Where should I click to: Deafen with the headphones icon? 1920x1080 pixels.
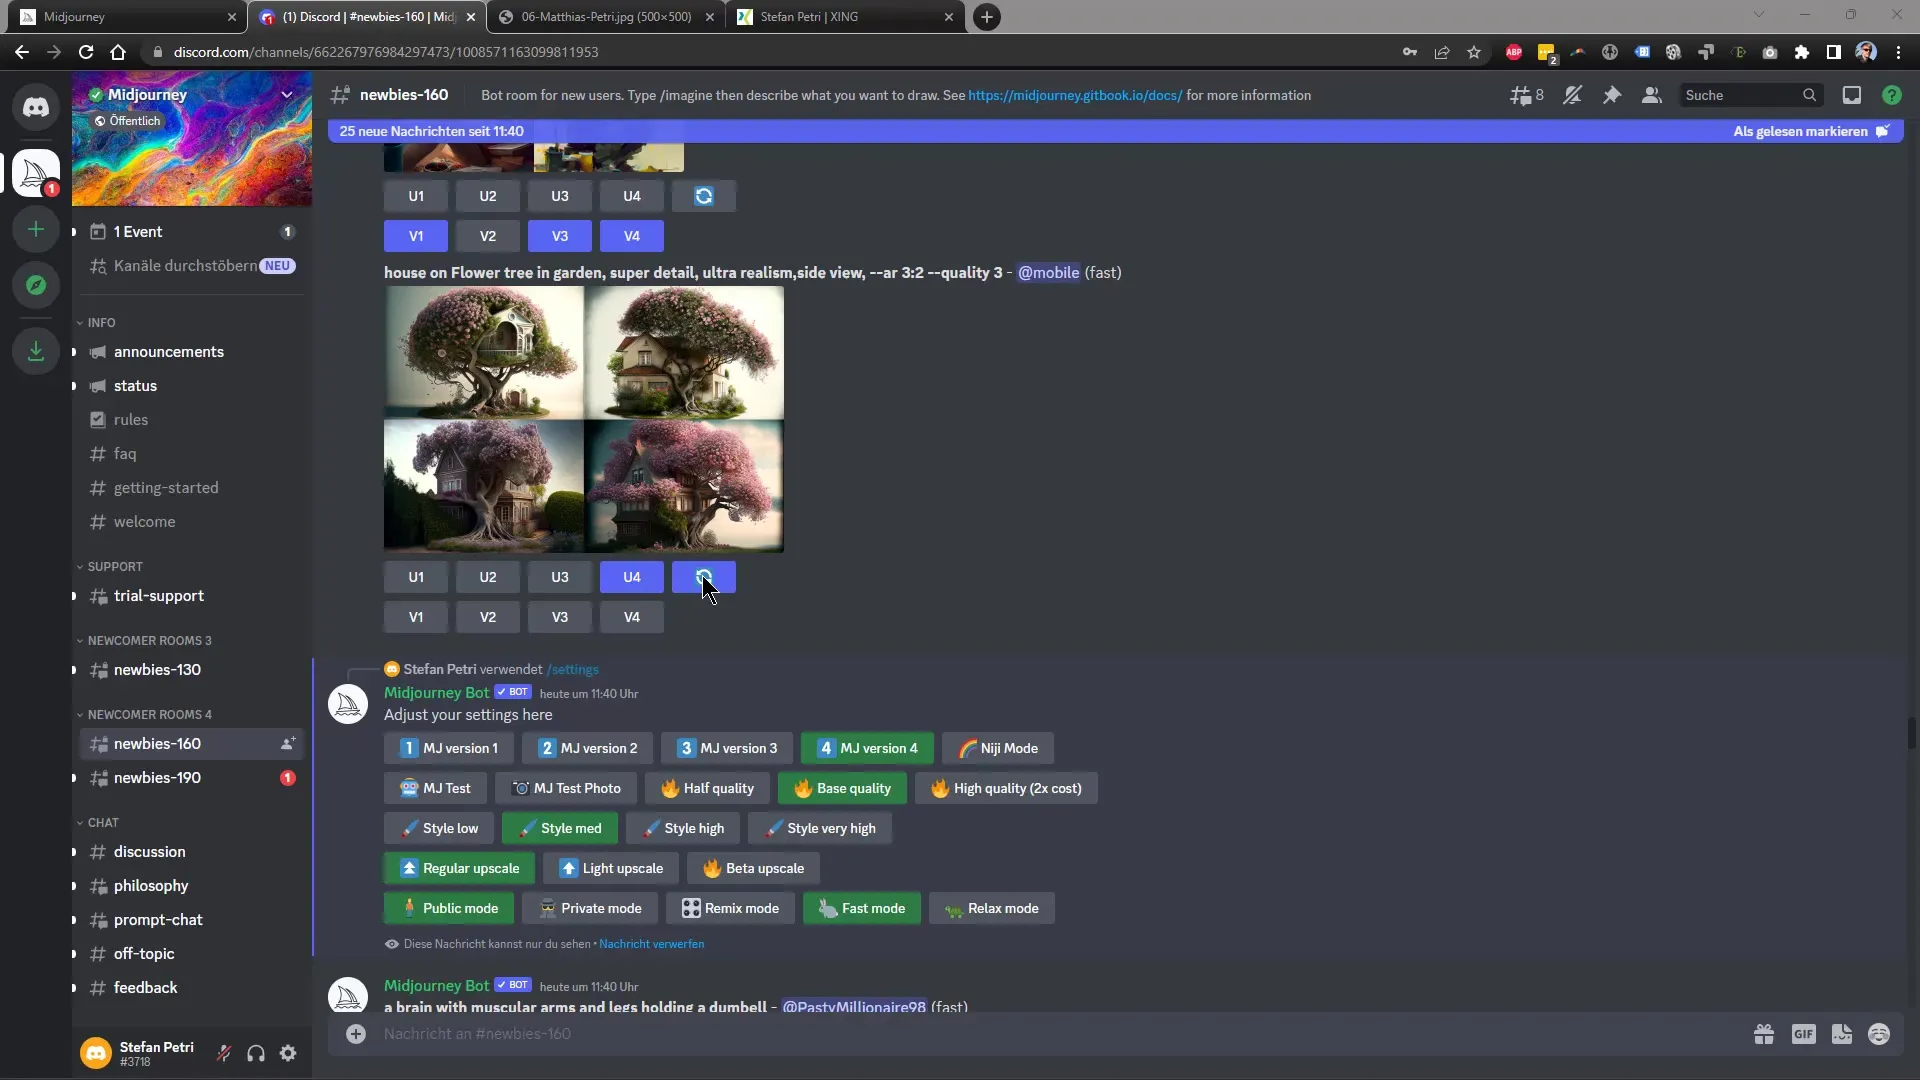pos(256,1053)
